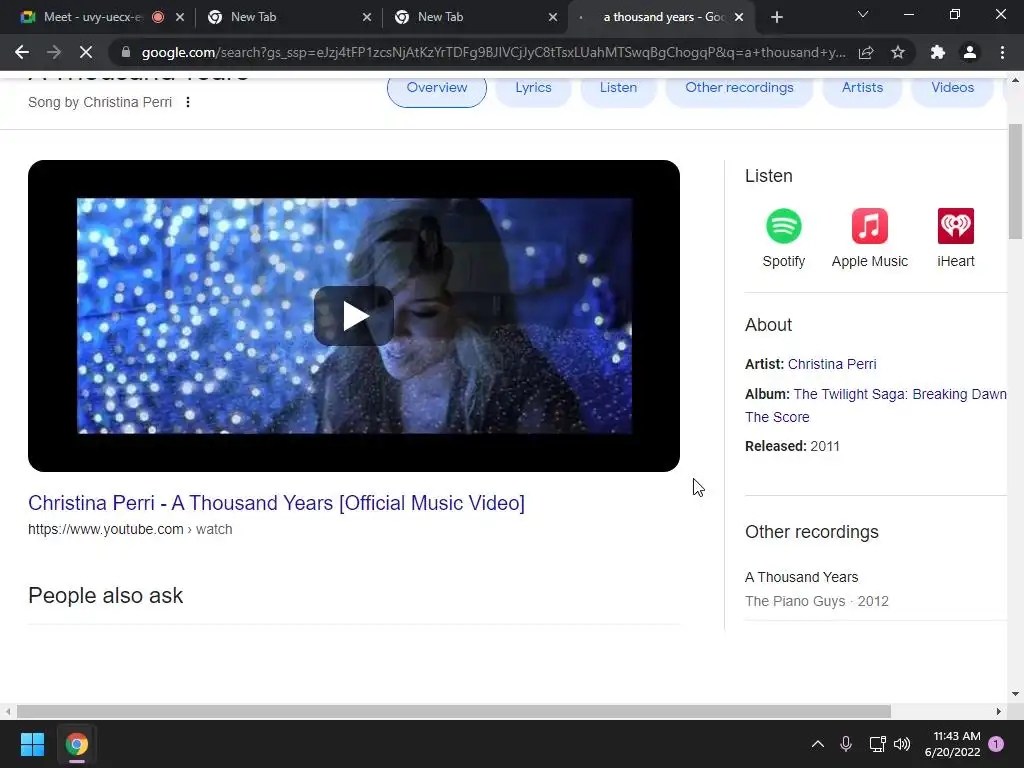Open Spotify listen option

tap(784, 238)
